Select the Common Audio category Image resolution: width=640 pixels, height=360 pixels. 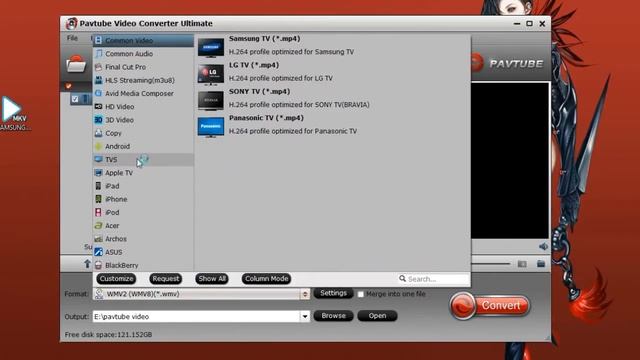143,53
